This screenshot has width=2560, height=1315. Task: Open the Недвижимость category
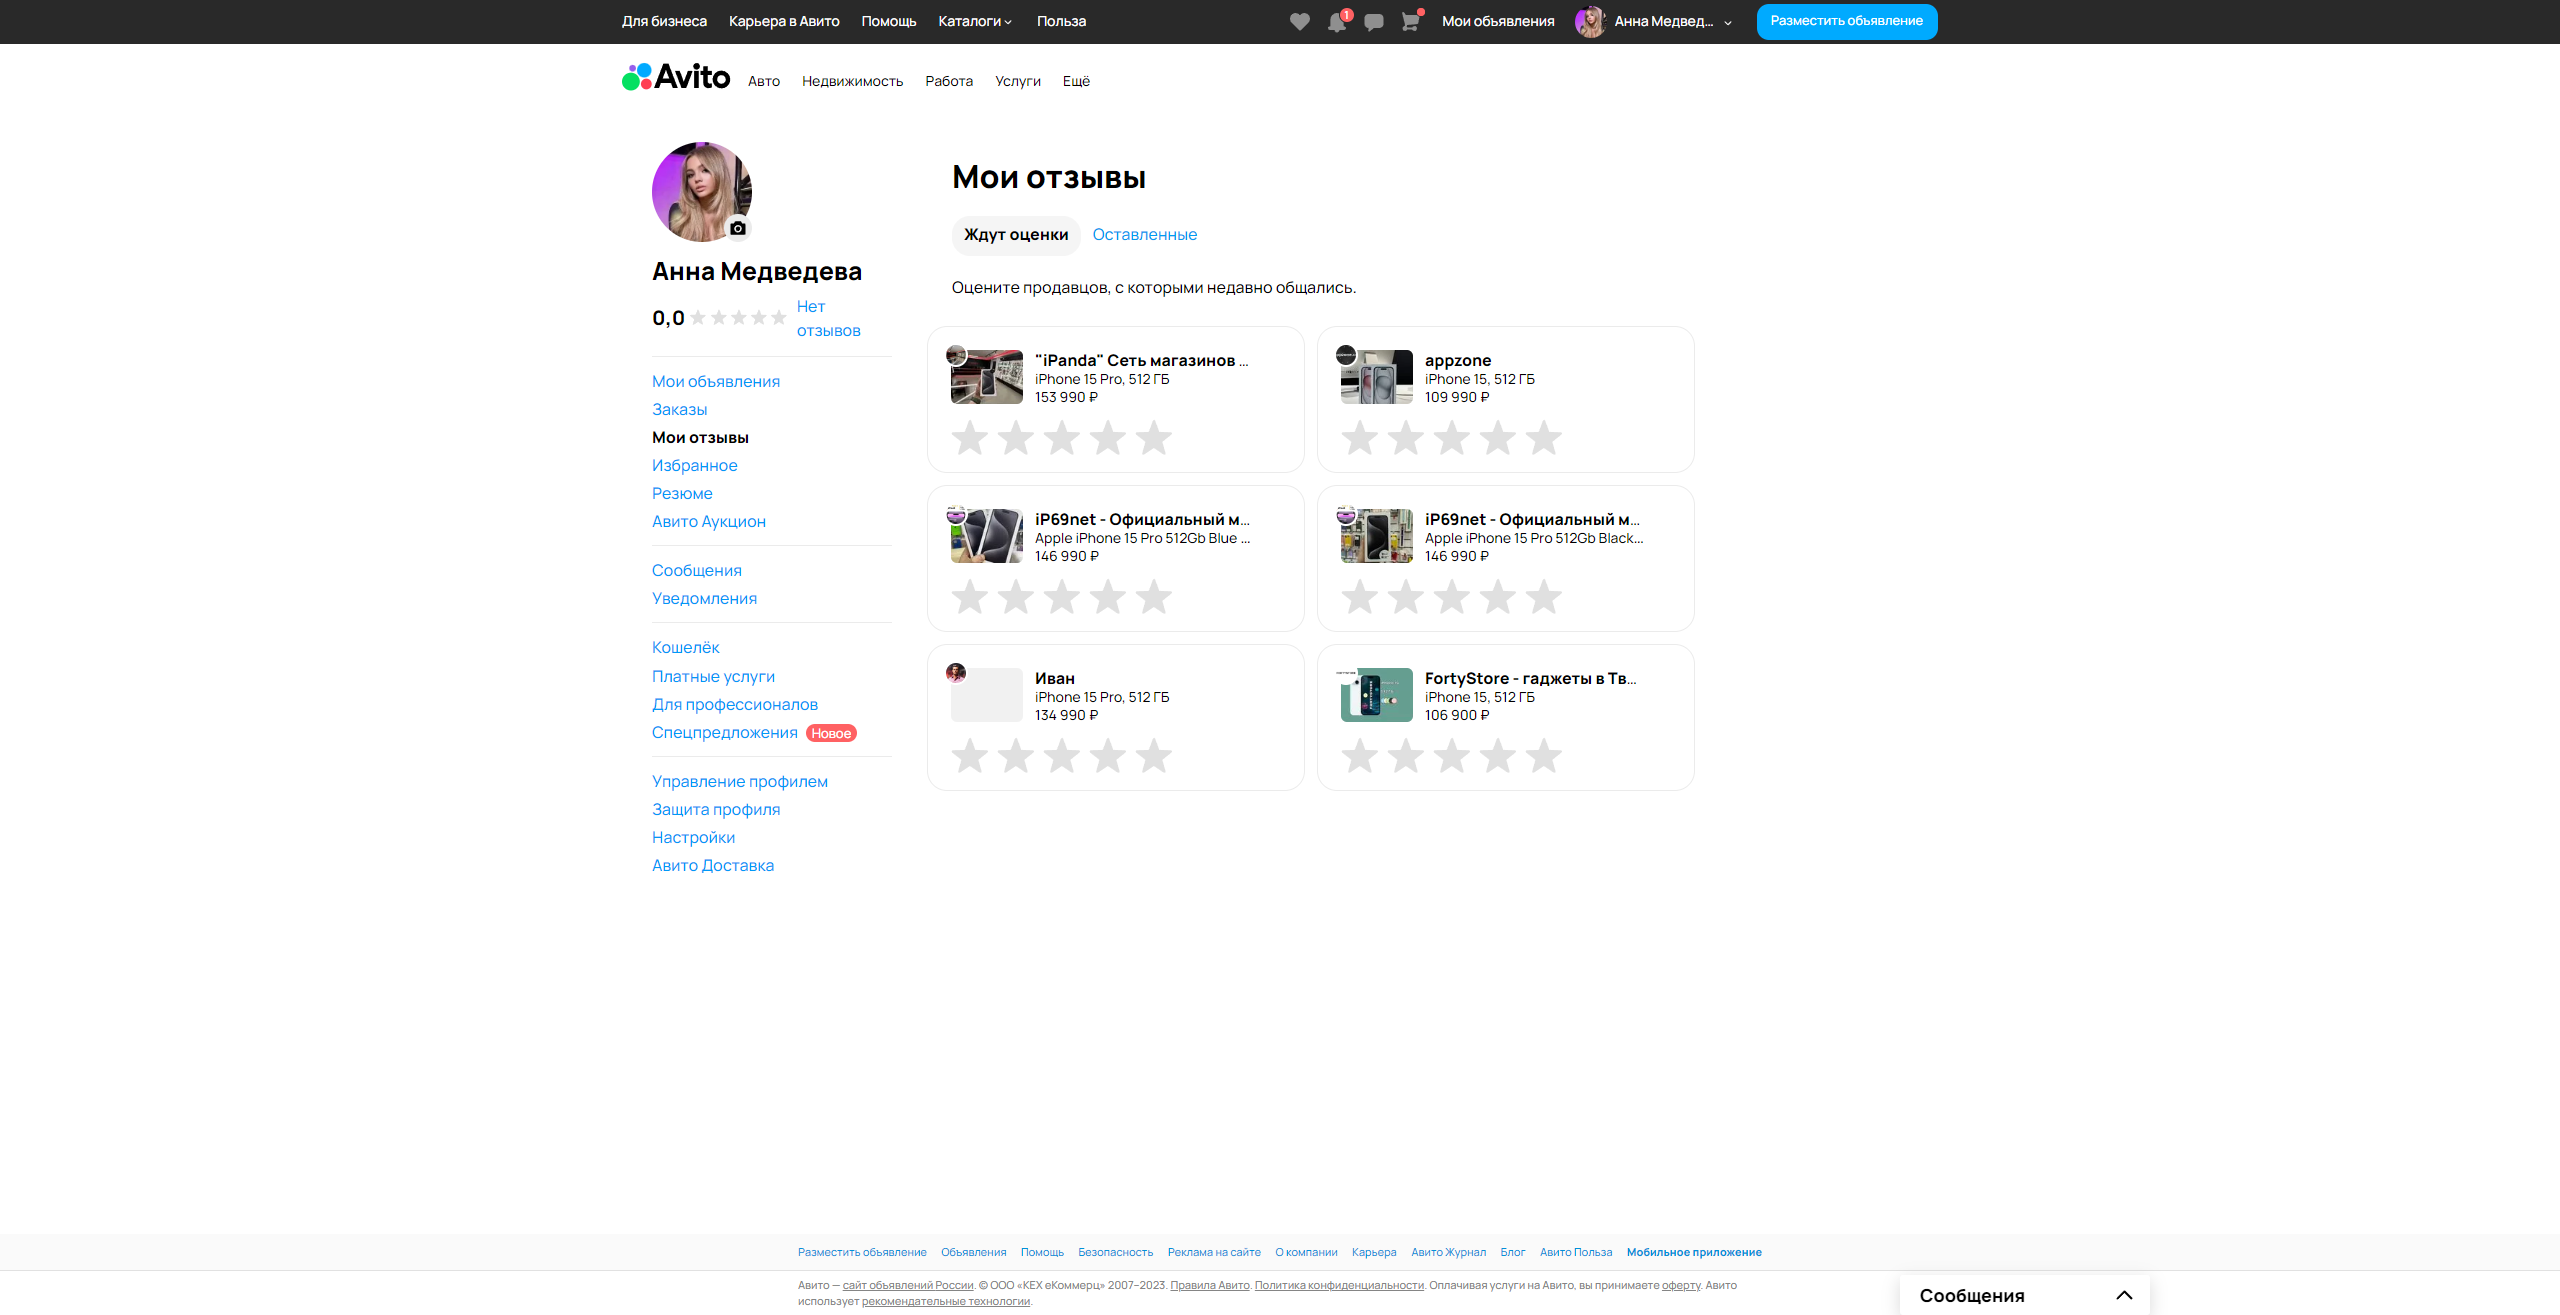click(853, 81)
